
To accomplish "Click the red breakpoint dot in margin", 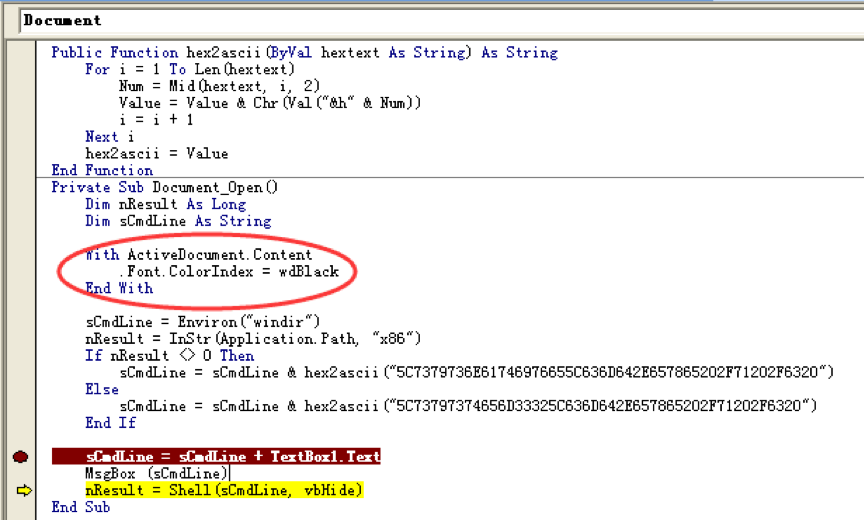I will [x=20, y=457].
